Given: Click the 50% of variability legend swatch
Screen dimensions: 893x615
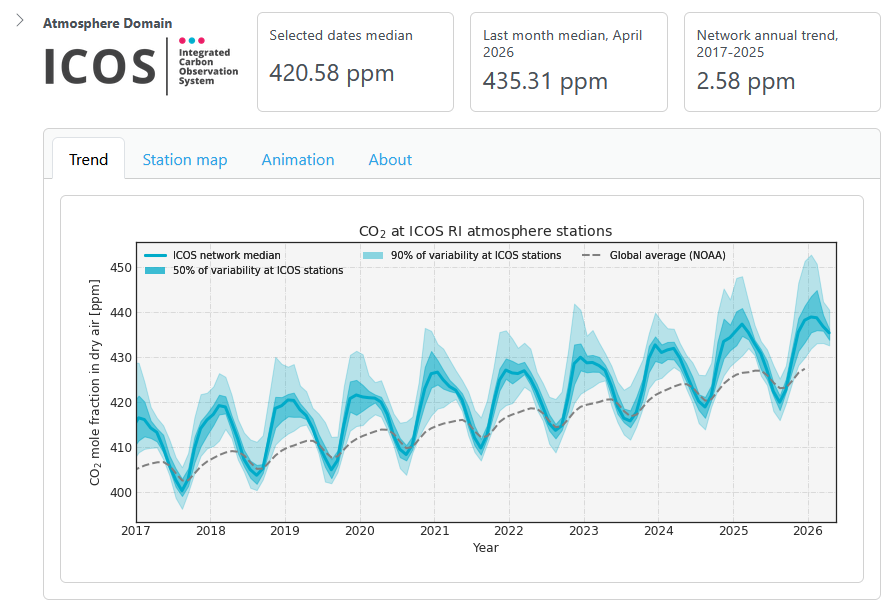Looking at the screenshot, I should coord(155,270).
